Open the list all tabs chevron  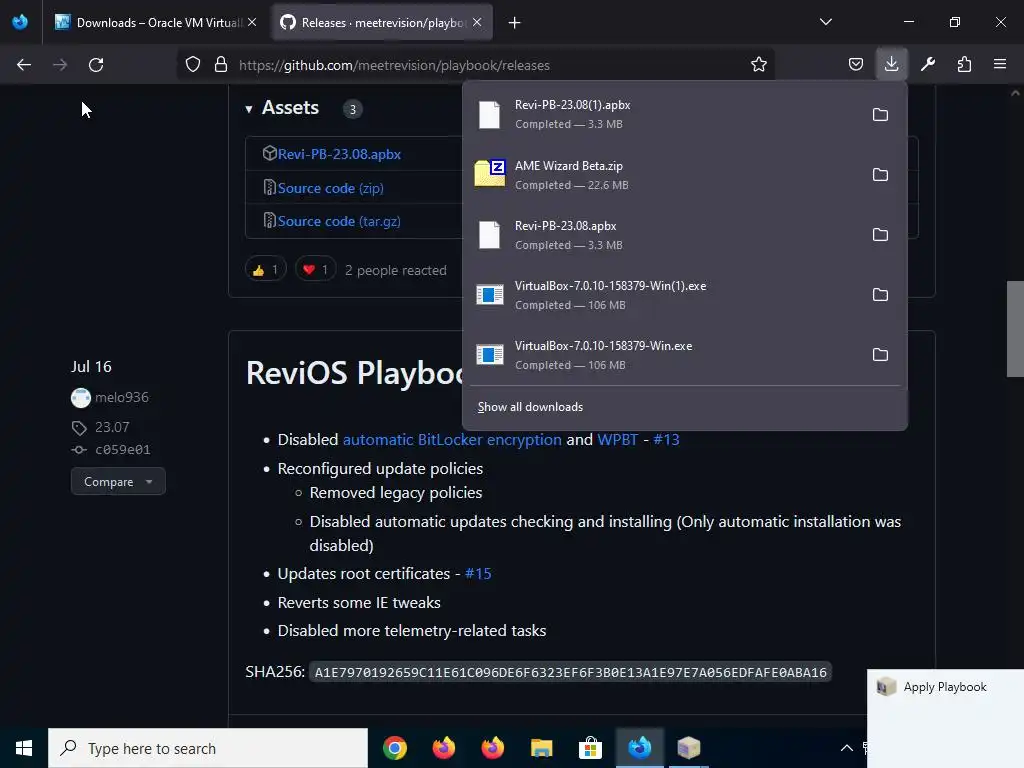coord(825,22)
